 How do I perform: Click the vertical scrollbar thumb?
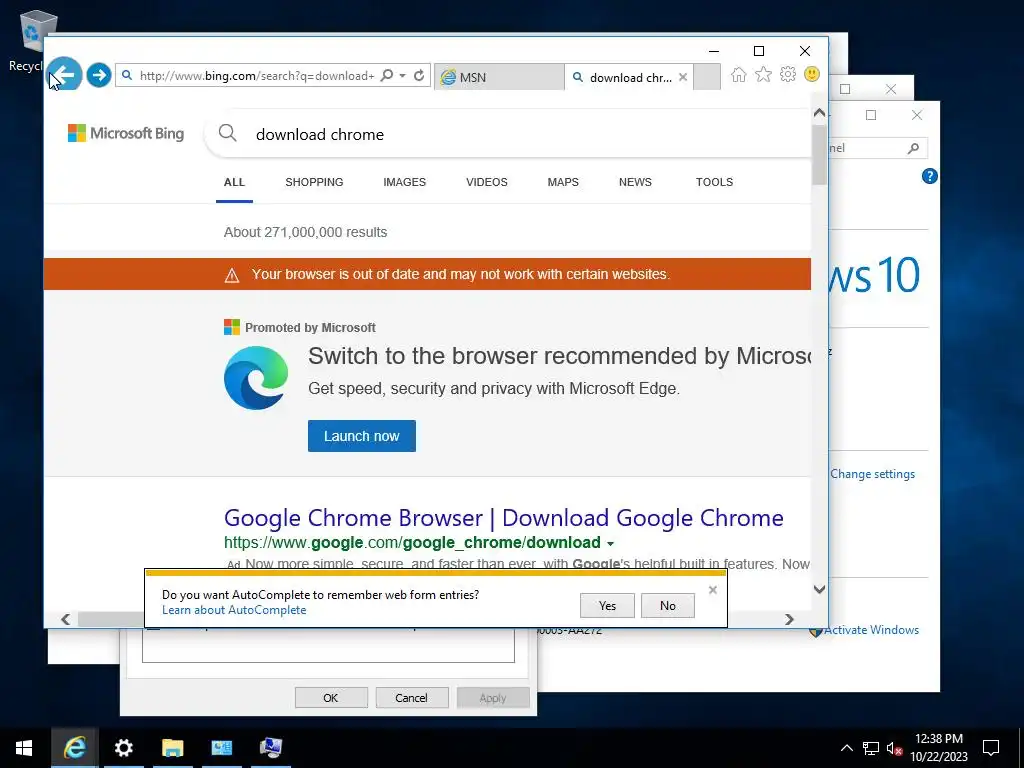(x=819, y=155)
